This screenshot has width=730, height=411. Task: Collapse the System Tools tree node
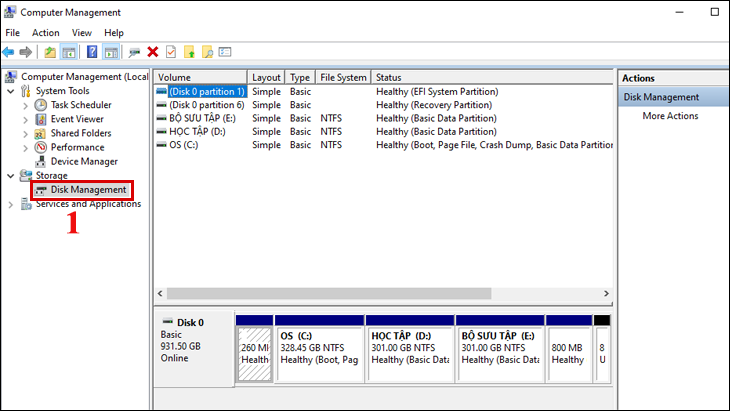pyautogui.click(x=10, y=91)
